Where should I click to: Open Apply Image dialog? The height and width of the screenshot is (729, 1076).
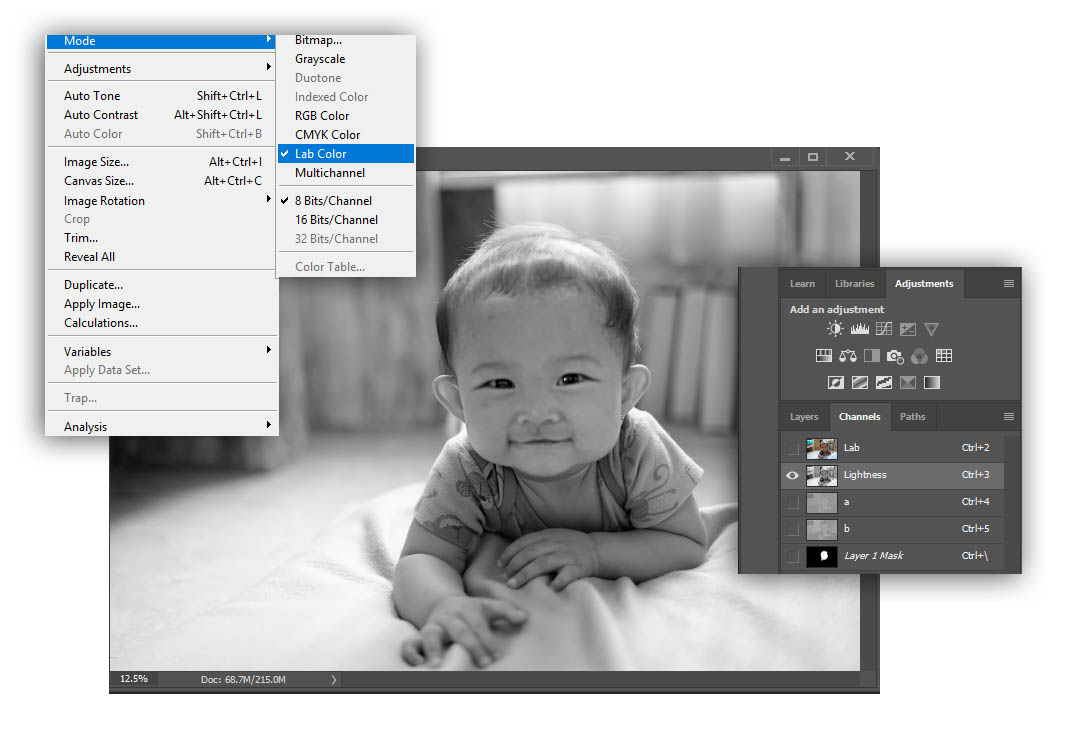coord(162,304)
